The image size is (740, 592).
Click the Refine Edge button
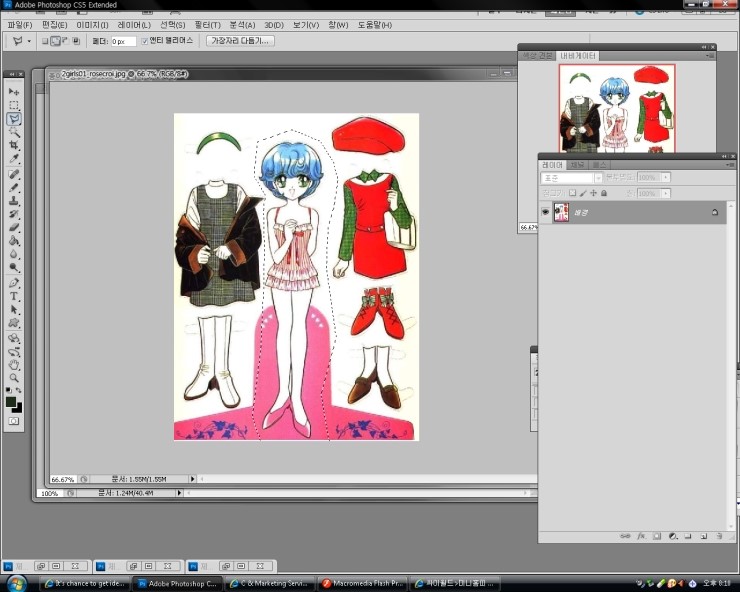coord(240,41)
